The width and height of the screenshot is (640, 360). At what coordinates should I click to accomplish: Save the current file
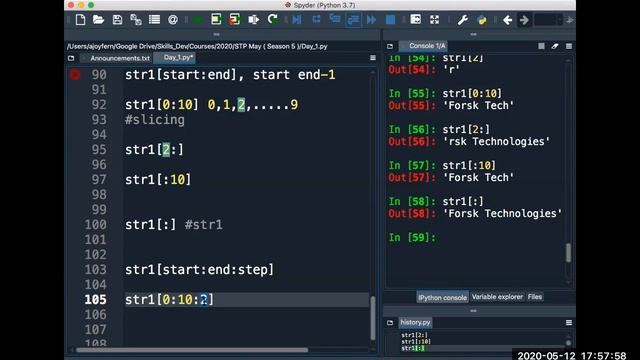(x=117, y=20)
